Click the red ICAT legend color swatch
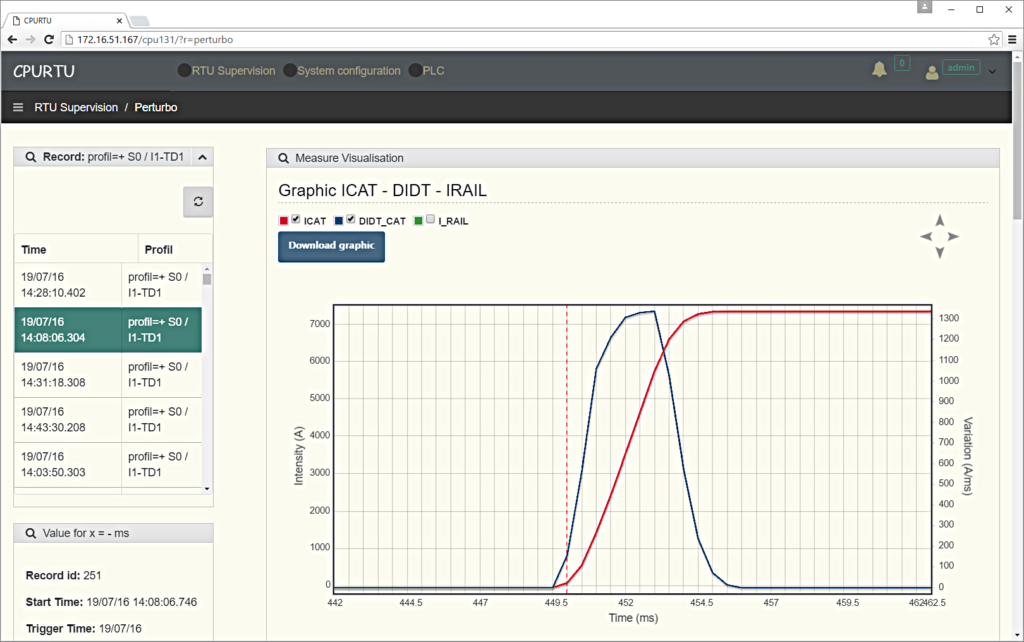Screen dimensions: 1024x642 pyautogui.click(x=284, y=221)
